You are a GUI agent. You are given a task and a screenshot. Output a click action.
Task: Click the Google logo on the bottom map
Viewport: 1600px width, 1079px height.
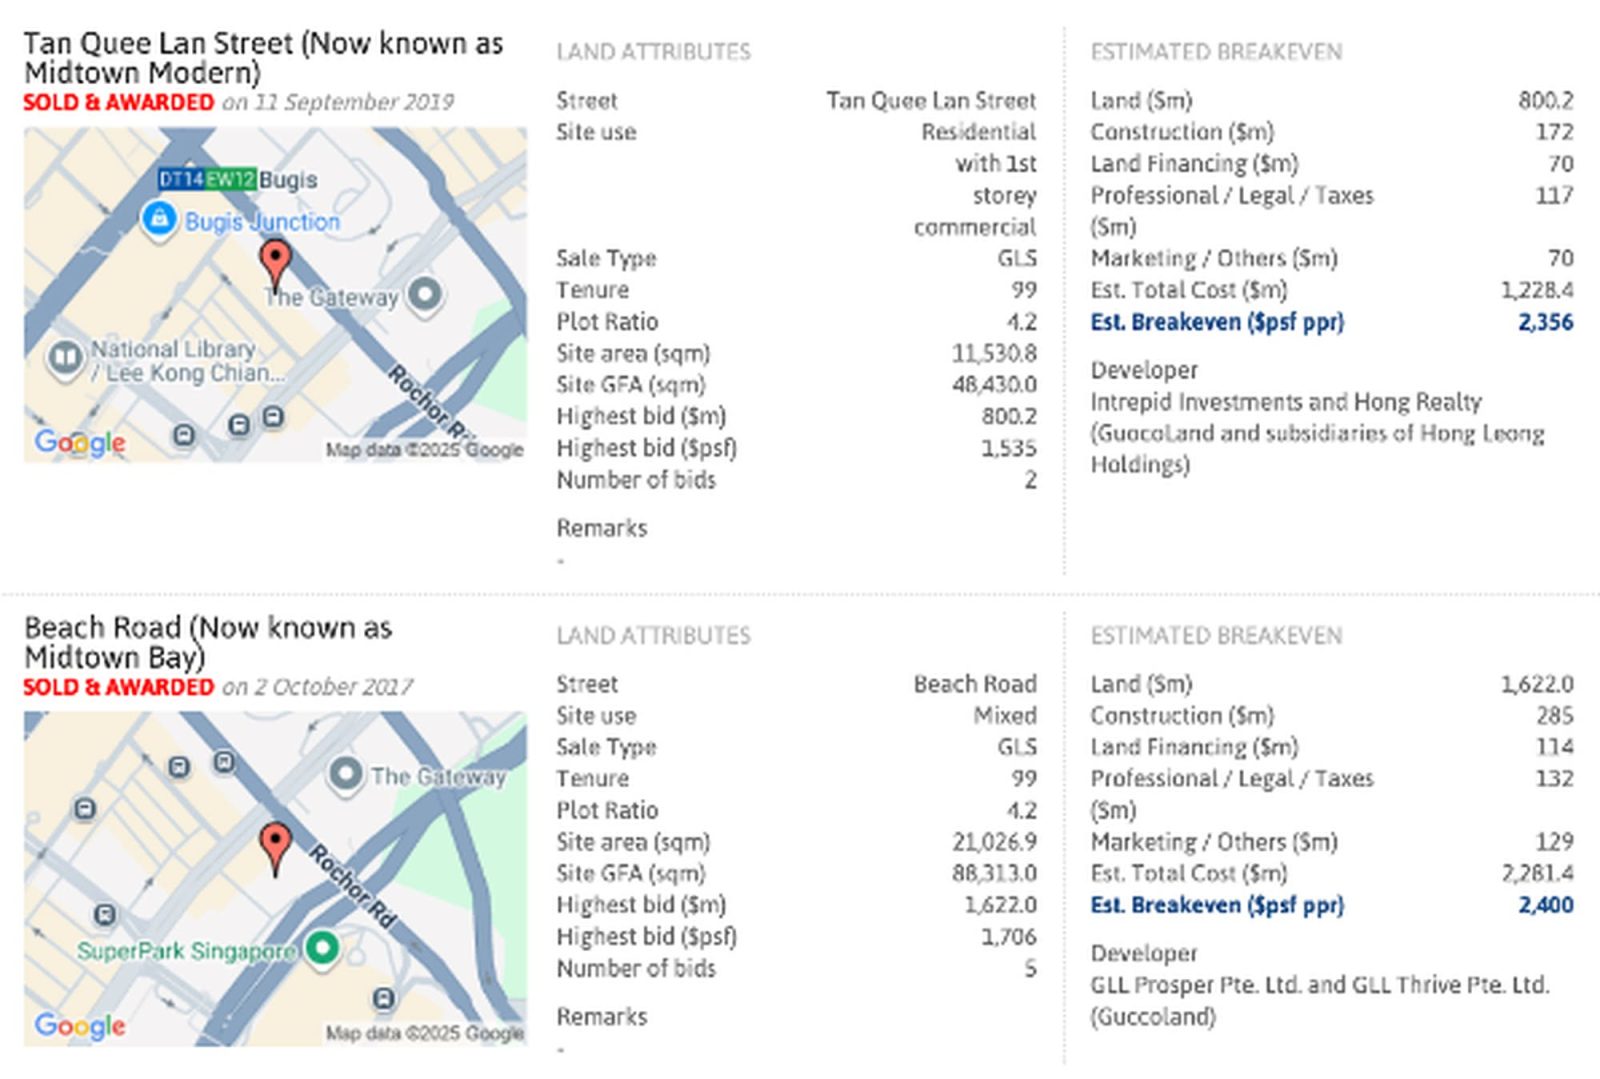[80, 1026]
